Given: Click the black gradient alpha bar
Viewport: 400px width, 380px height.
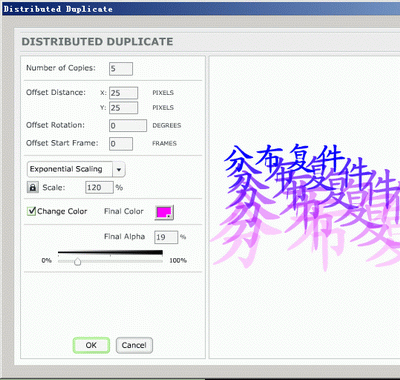Looking at the screenshot, I should click(x=110, y=253).
